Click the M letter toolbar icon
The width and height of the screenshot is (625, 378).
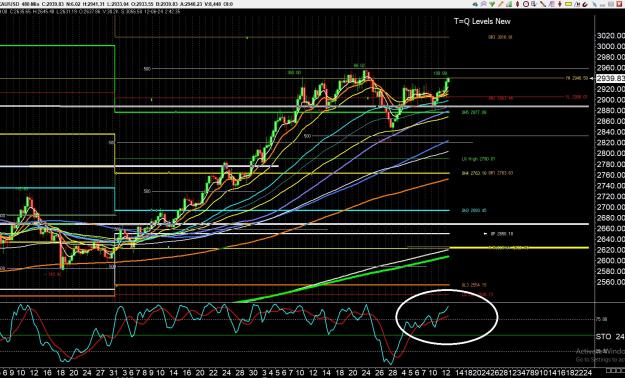pos(577,4)
